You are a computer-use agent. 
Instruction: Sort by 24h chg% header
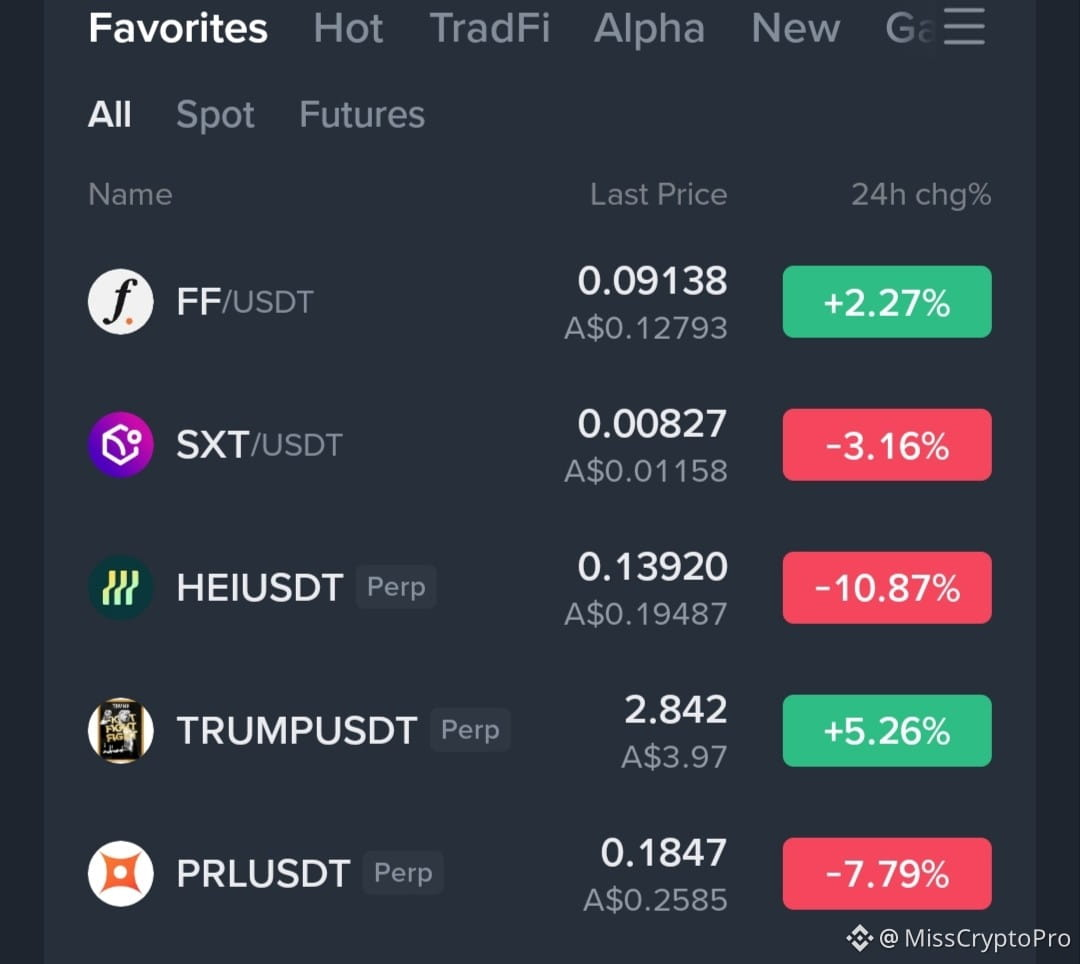point(921,195)
